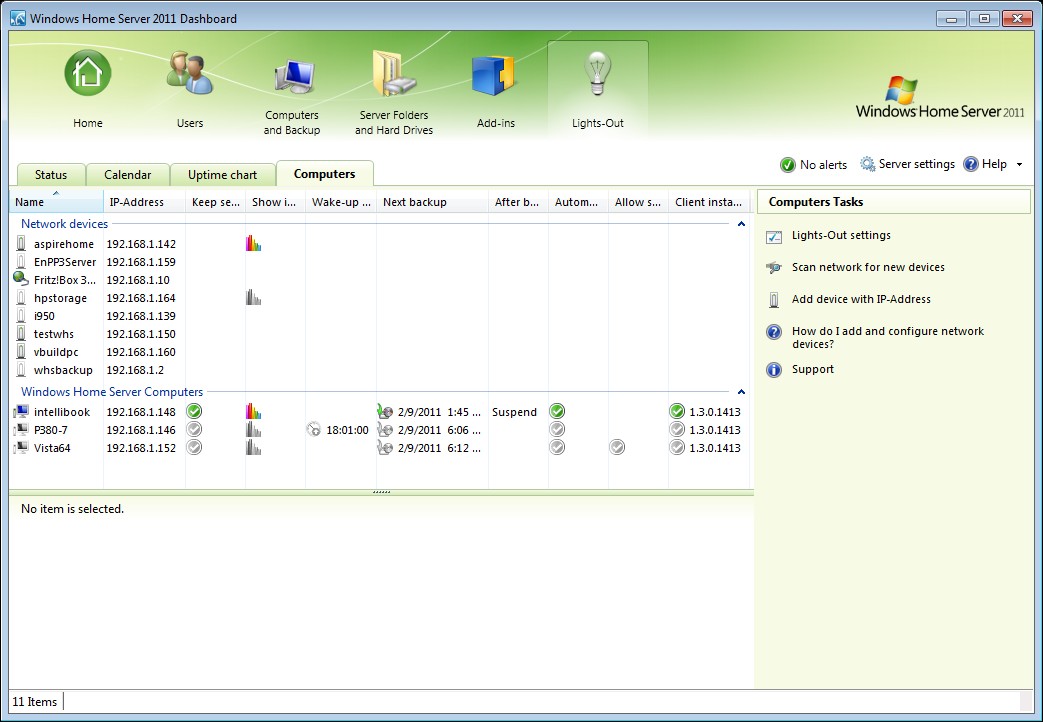Select the testwhs device name
Viewport: 1043px width, 722px height.
click(x=54, y=334)
